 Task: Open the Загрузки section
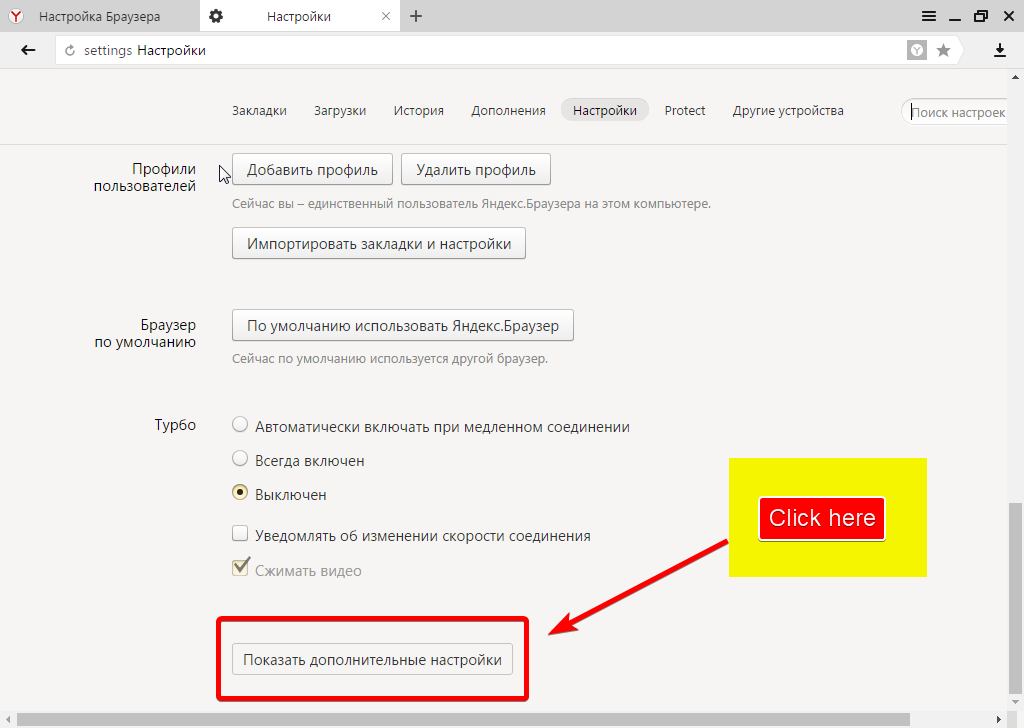coord(340,110)
